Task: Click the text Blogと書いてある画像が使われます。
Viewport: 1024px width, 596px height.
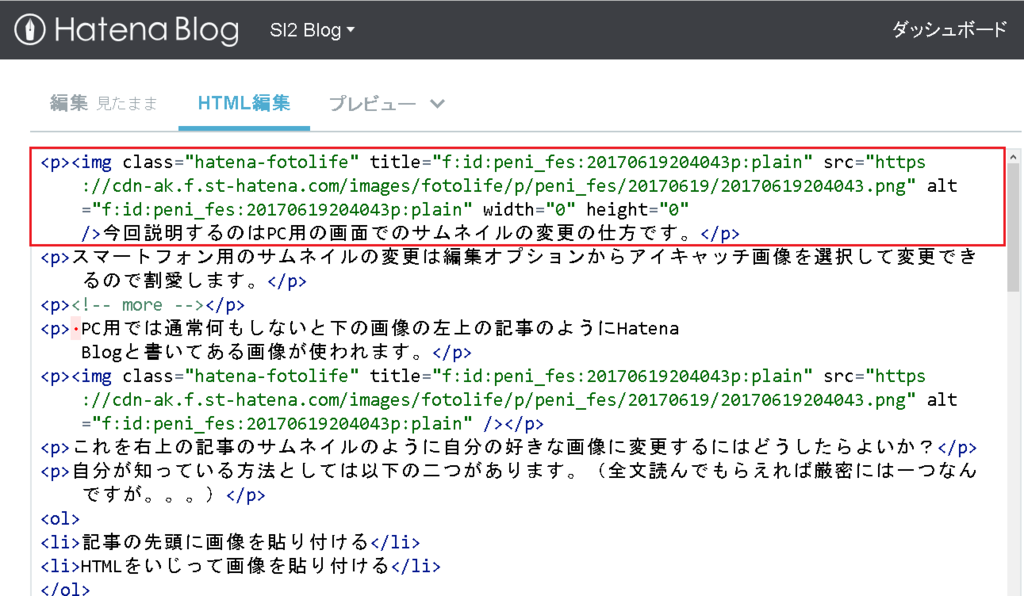Action: 253,353
